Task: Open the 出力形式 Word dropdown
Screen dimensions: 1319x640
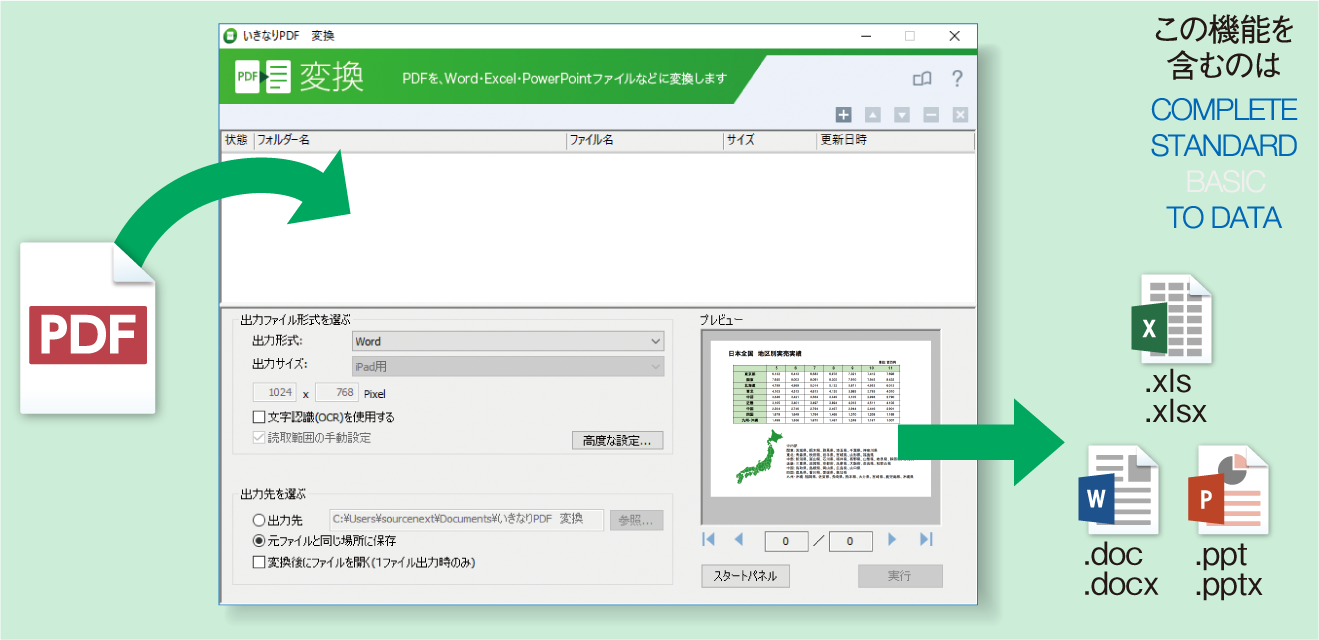Action: 508,341
